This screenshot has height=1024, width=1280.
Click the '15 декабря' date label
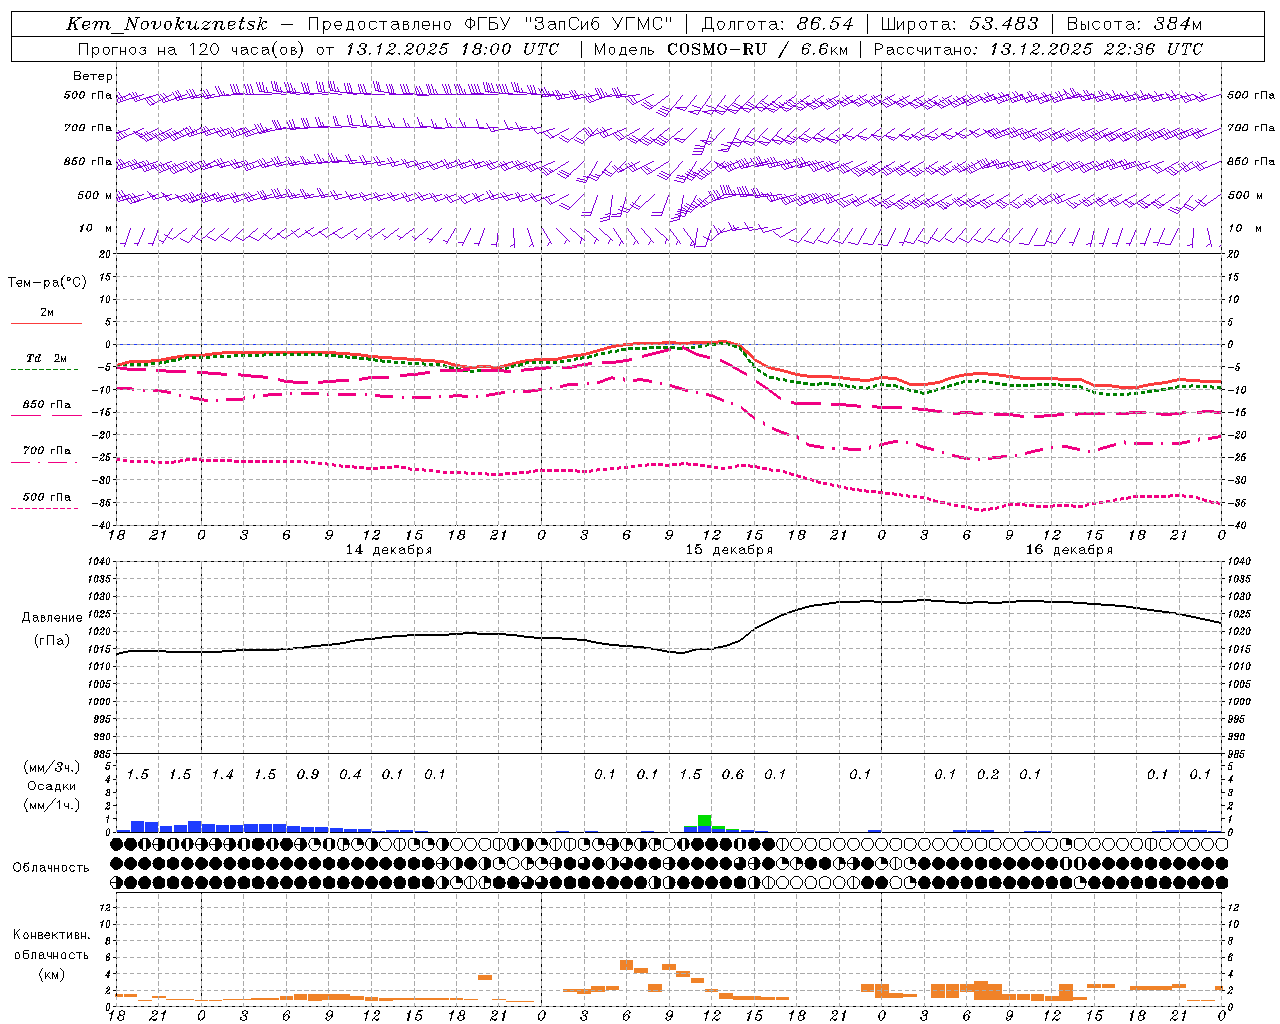tap(729, 550)
